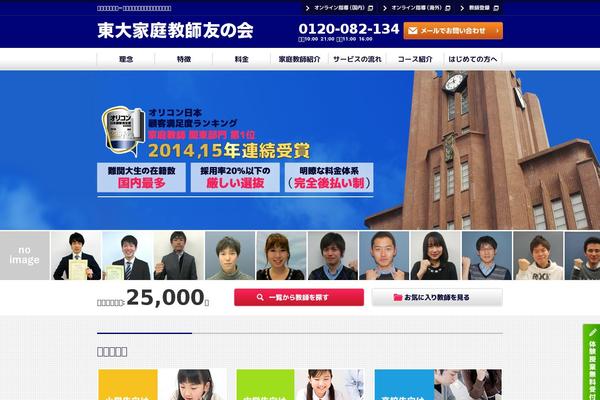Open the yellow elementary student course card
The height and width of the screenshot is (400, 600).
point(162,384)
